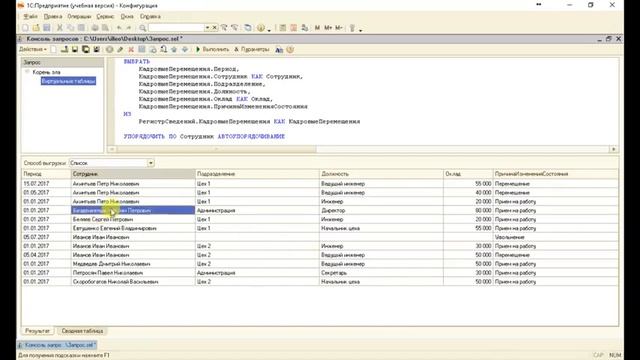Click the Параметры button
This screenshot has height=360, width=640.
252,49
